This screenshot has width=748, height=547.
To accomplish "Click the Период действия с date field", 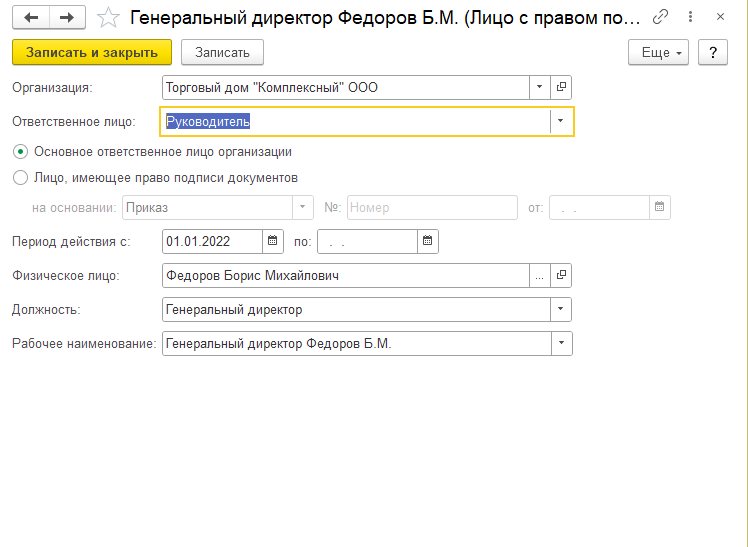I will click(212, 241).
